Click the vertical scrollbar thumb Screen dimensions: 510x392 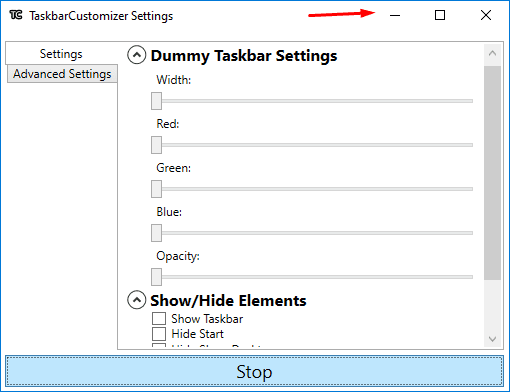[492, 173]
